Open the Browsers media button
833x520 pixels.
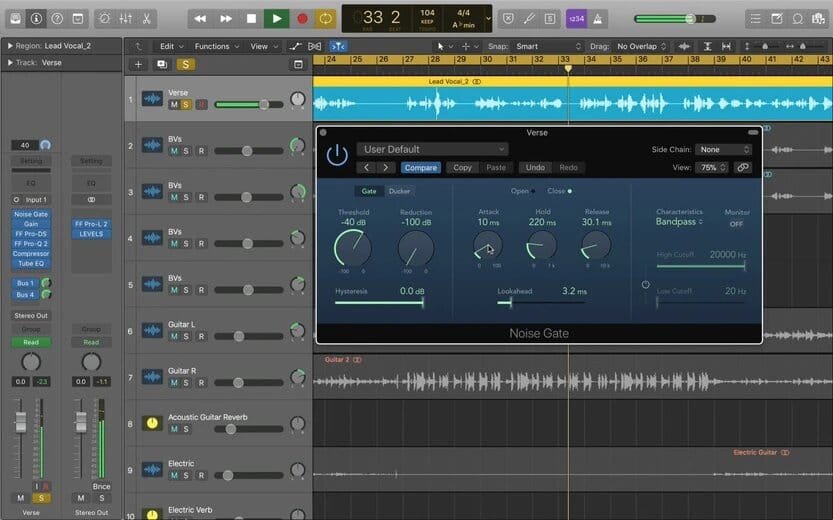pos(818,19)
